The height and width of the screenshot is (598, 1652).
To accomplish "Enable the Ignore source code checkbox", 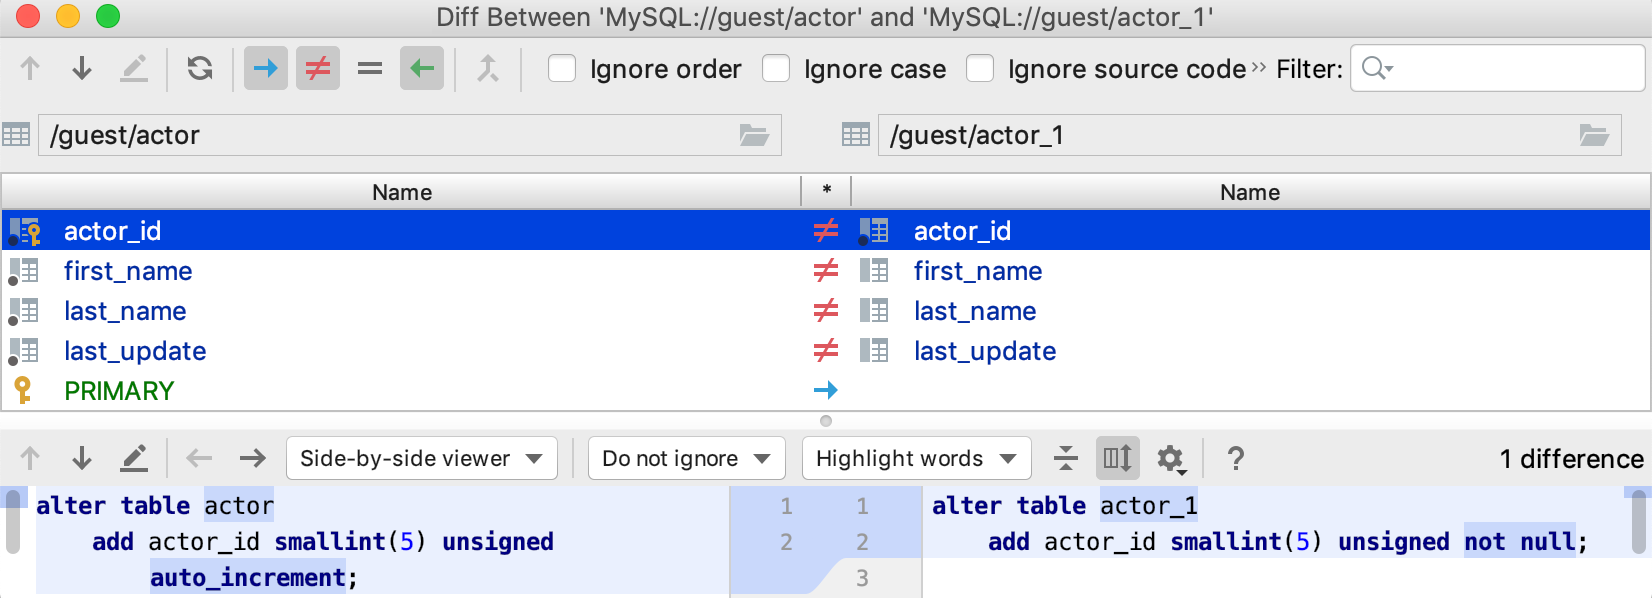I will [x=980, y=69].
